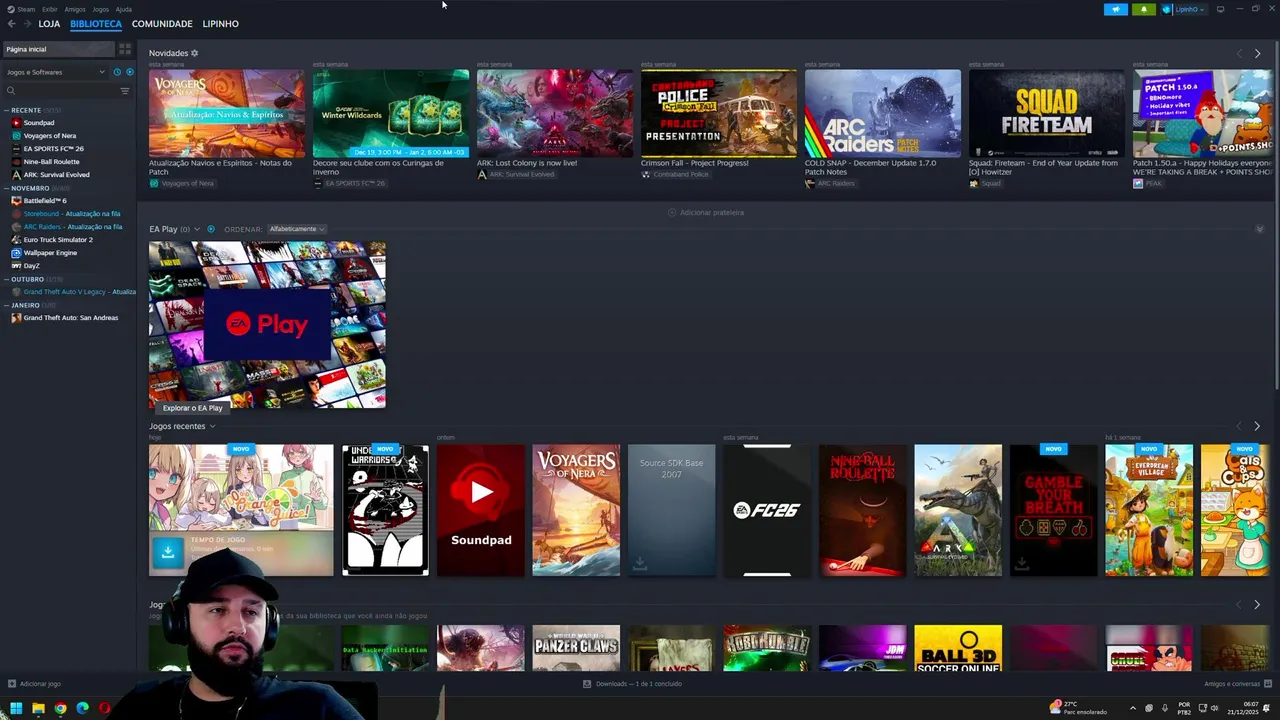Viewport: 1280px width, 720px height.
Task: Expand the Jogos recentes shelf menu
Action: 212,426
